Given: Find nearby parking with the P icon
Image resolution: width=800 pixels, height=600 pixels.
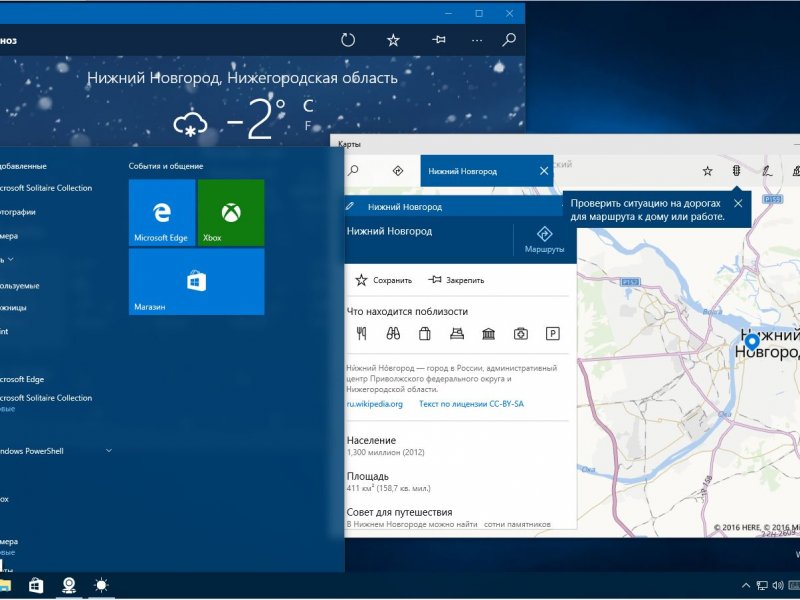Looking at the screenshot, I should coord(553,334).
